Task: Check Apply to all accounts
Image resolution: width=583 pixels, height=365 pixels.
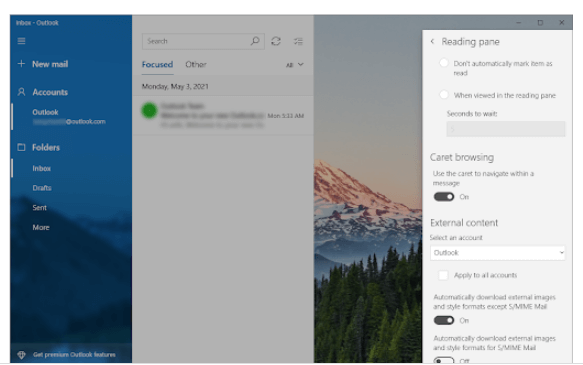Action: (443, 275)
